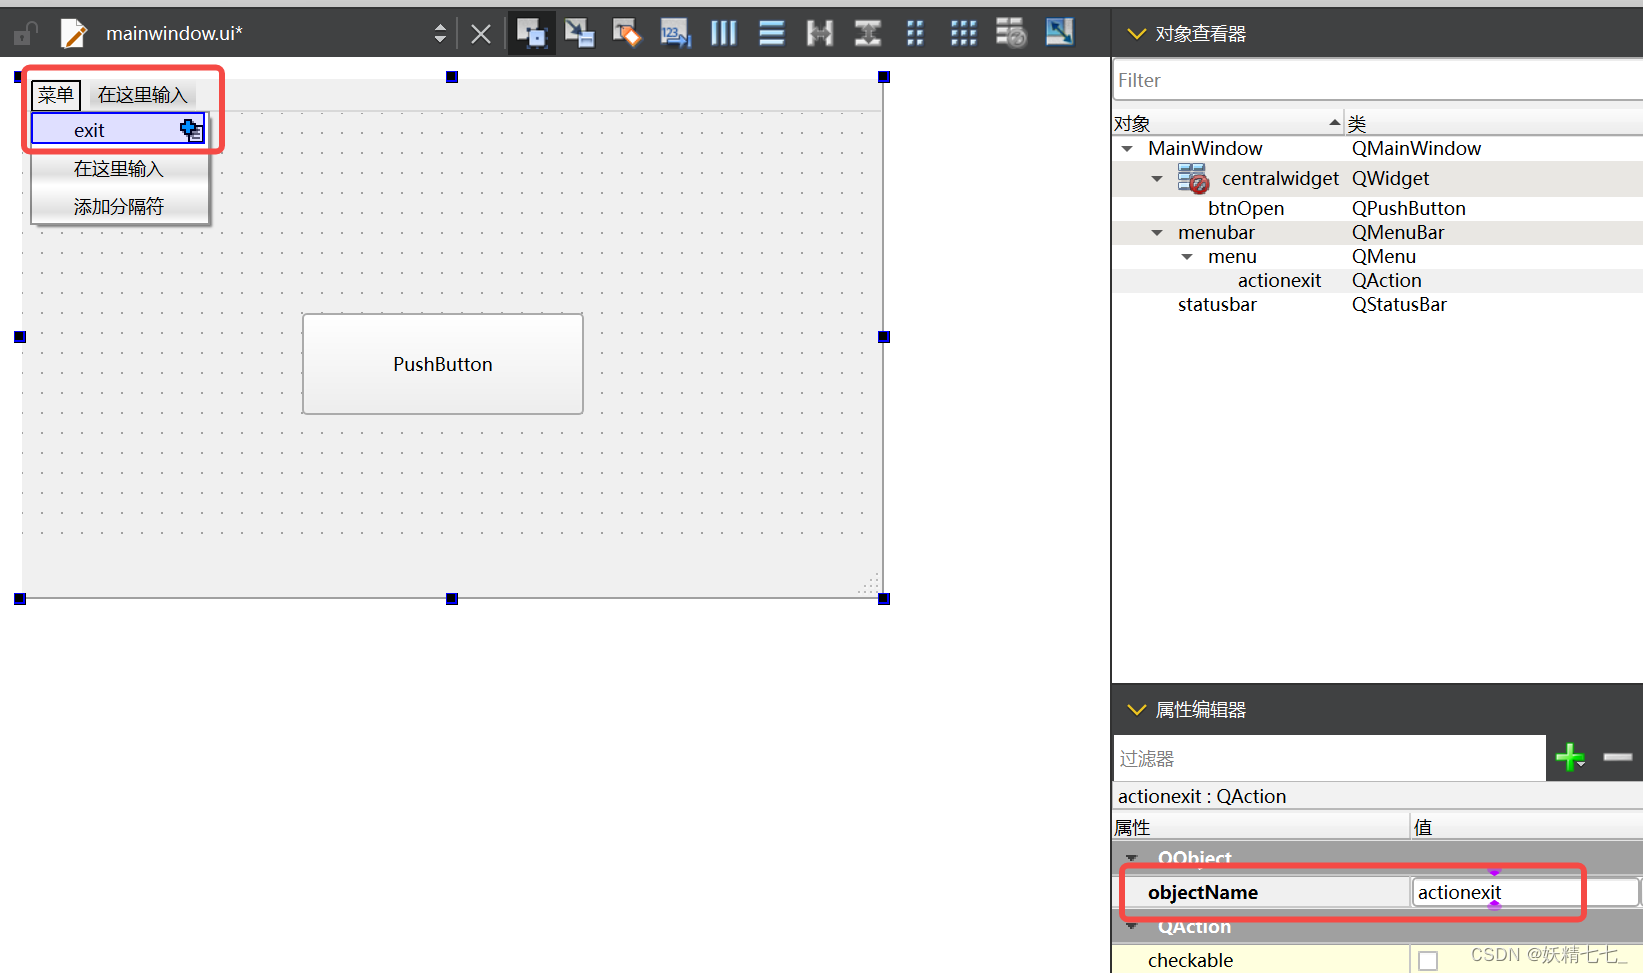This screenshot has height=973, width=1643.
Task: Open the 菜单 menu in the form
Action: click(x=56, y=95)
